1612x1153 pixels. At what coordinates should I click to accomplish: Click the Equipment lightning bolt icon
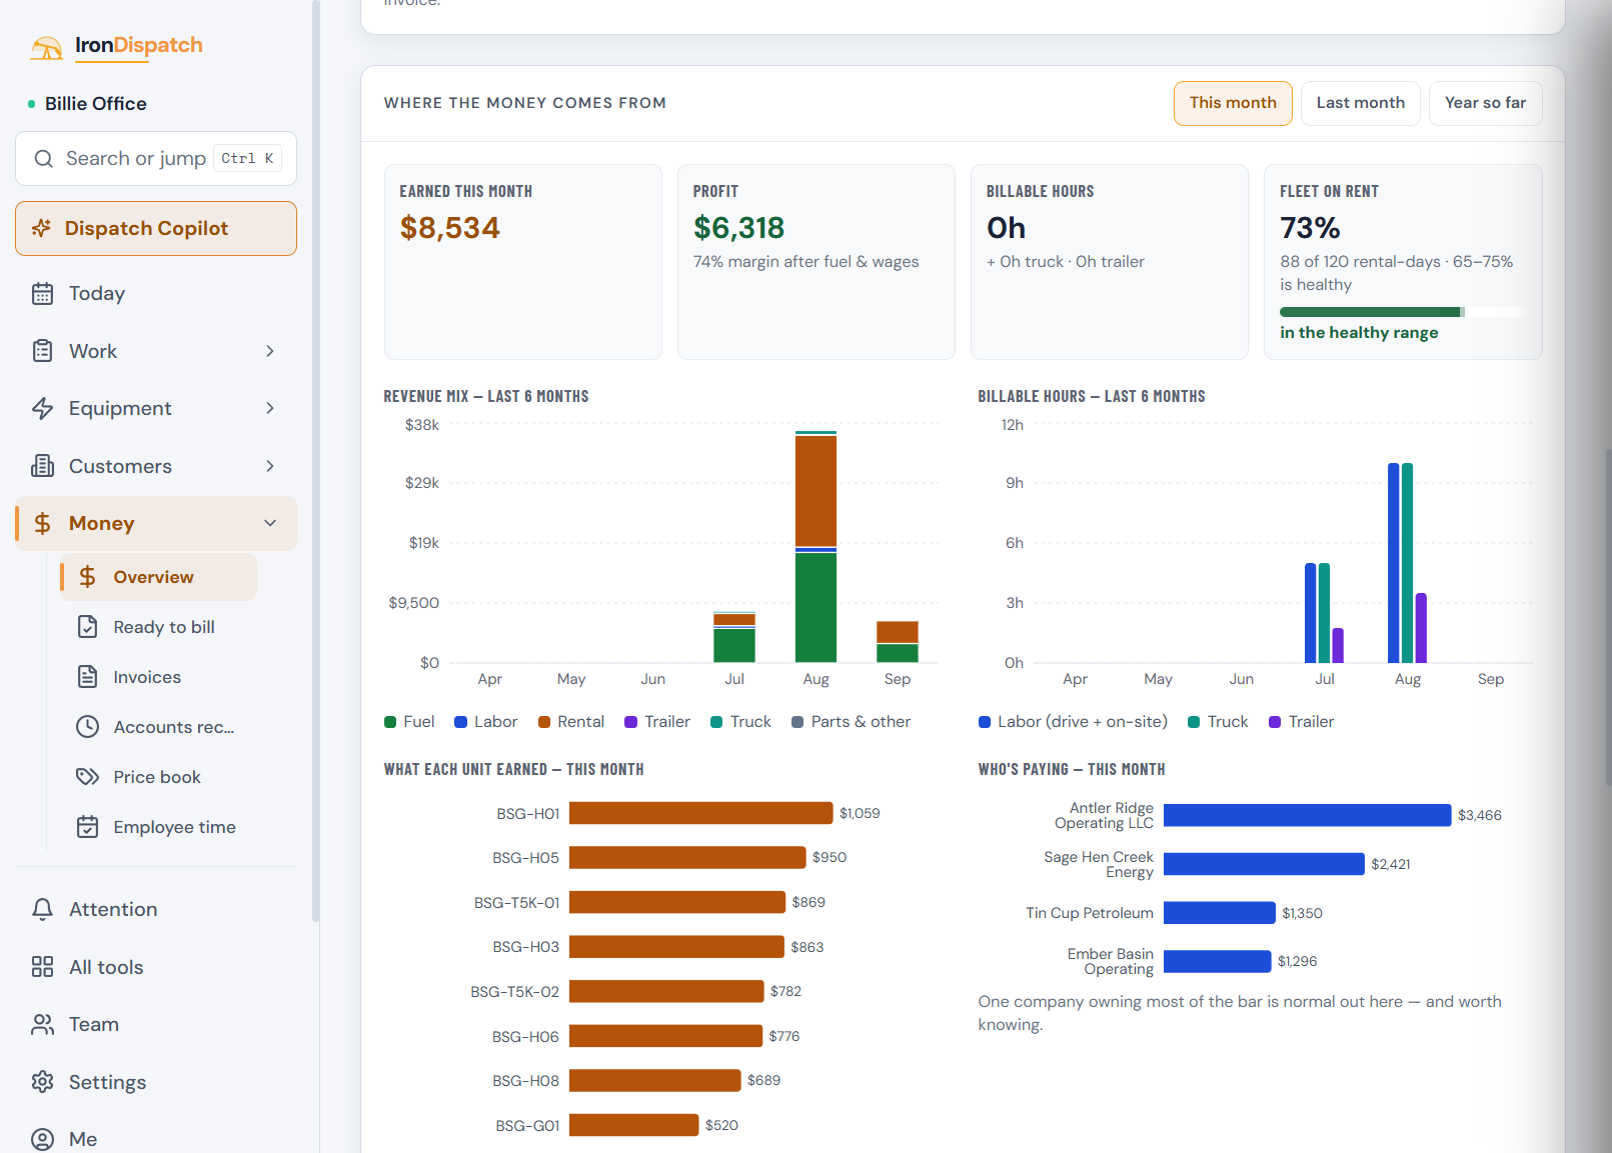coord(42,408)
